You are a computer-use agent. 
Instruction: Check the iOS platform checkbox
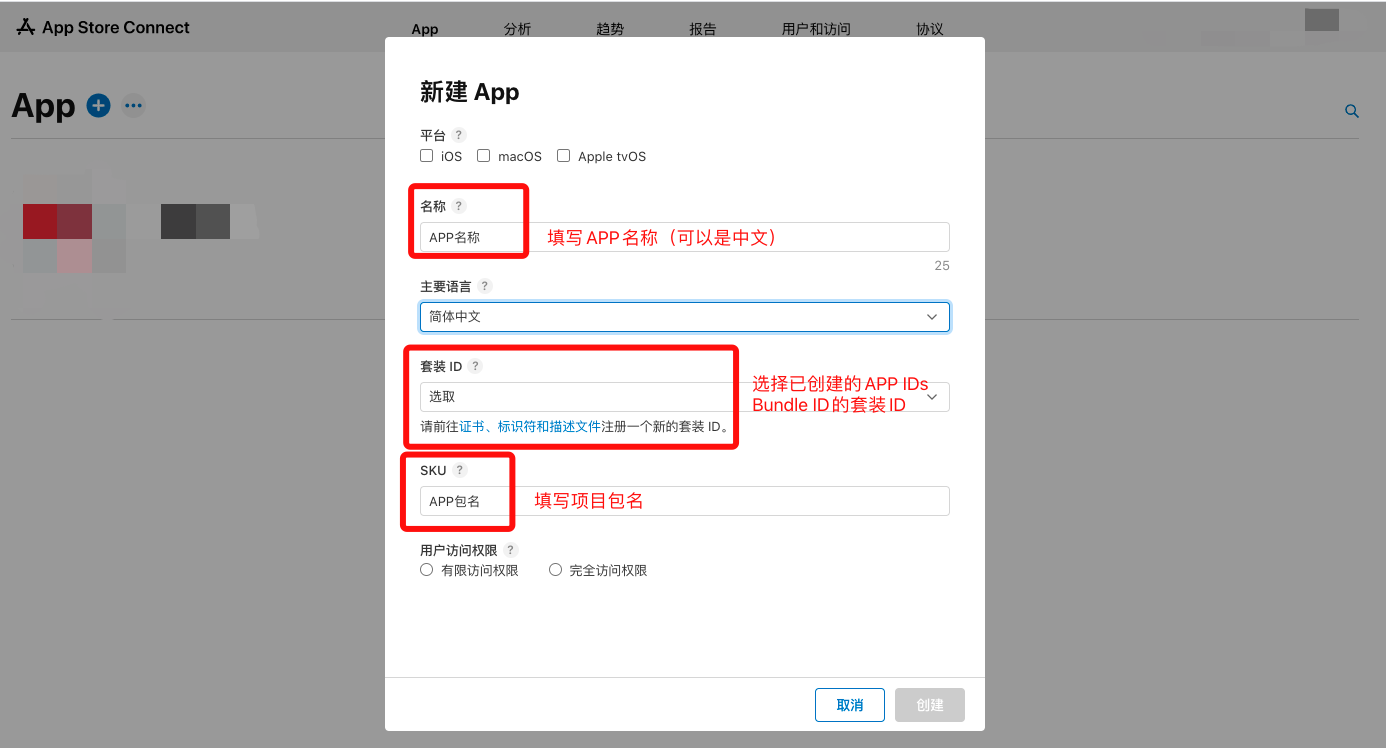(427, 156)
